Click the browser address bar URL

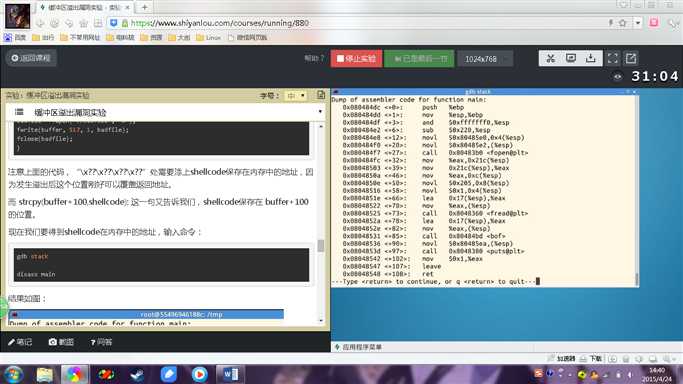(220, 23)
